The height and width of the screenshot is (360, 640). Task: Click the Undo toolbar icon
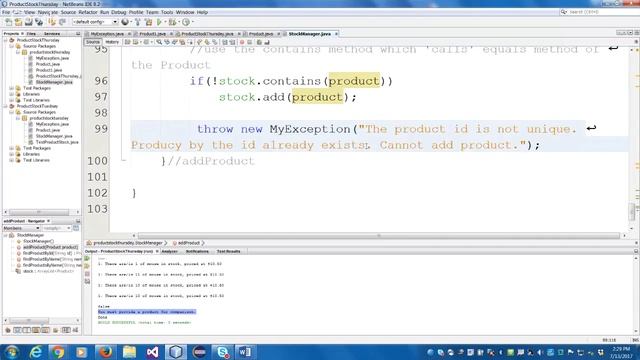(52, 22)
